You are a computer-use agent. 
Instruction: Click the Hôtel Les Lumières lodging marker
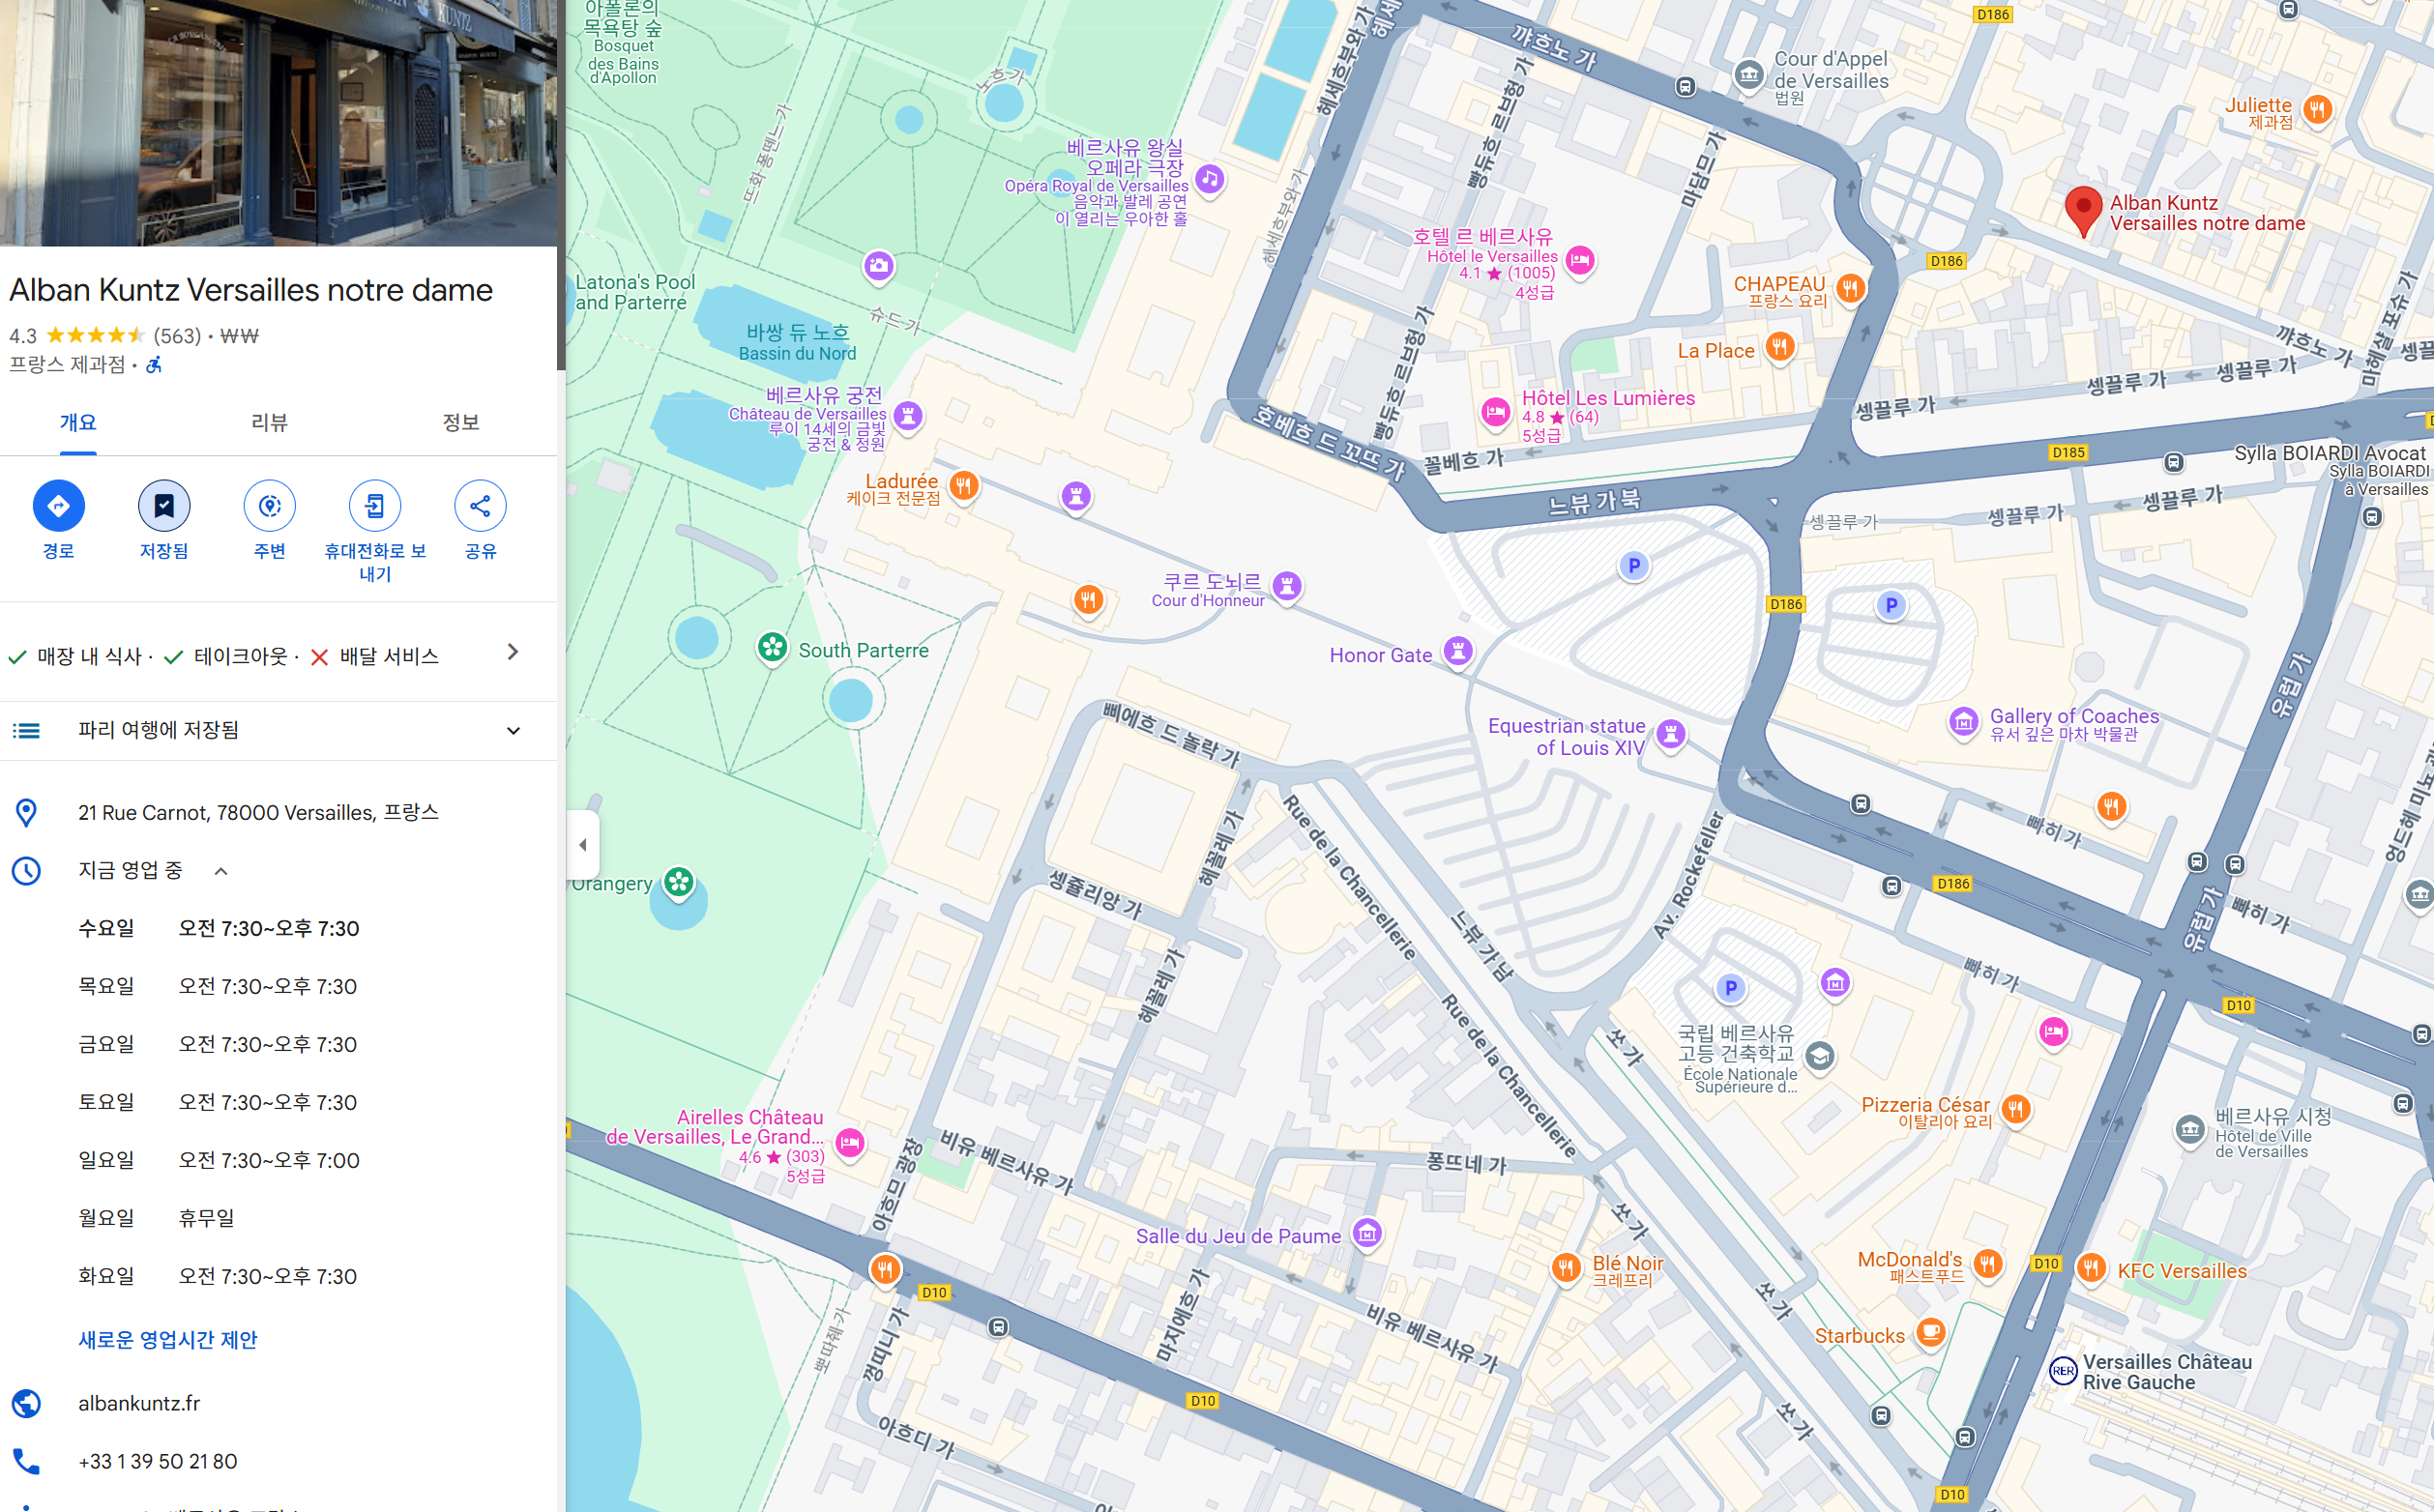[x=1495, y=411]
